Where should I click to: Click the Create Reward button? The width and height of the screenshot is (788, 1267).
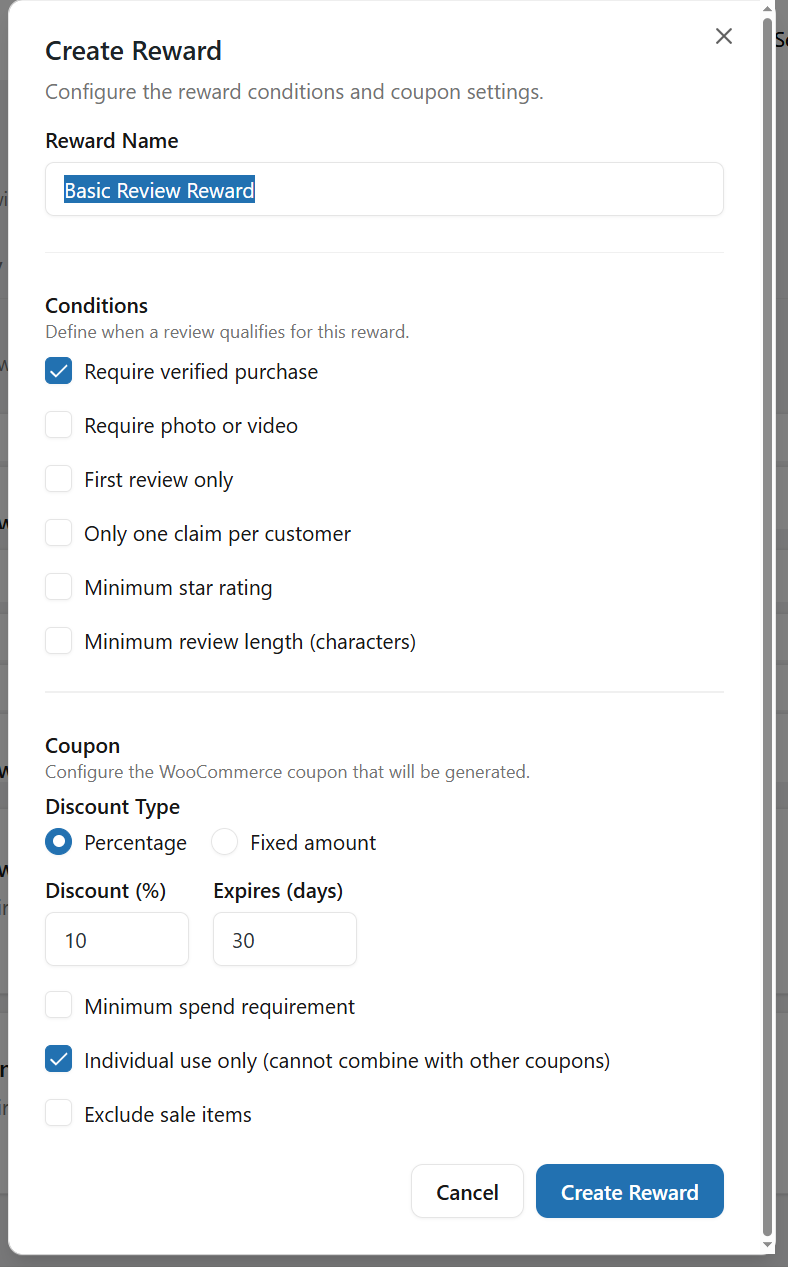pyautogui.click(x=629, y=1192)
